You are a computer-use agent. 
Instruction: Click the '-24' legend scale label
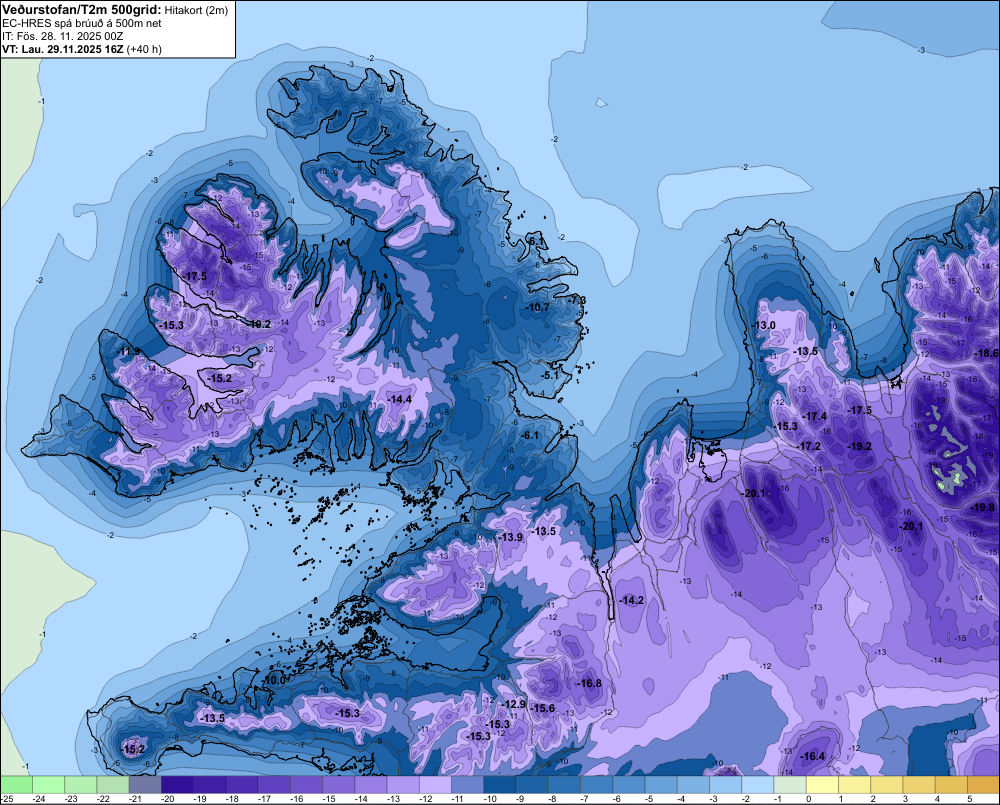[x=38, y=799]
